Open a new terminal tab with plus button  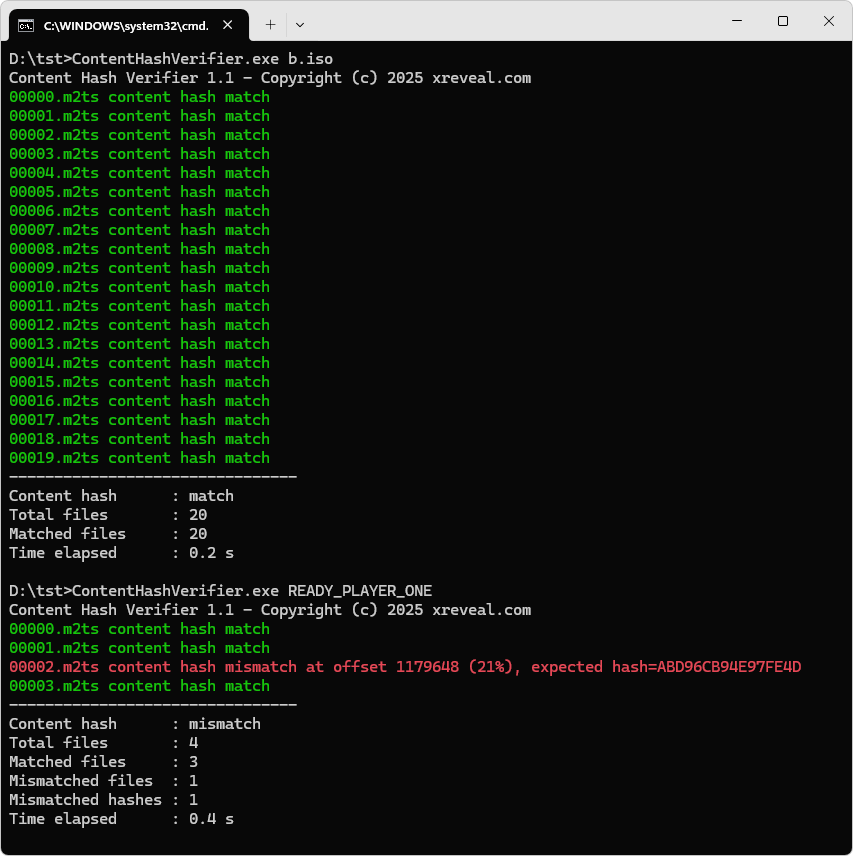pos(270,24)
